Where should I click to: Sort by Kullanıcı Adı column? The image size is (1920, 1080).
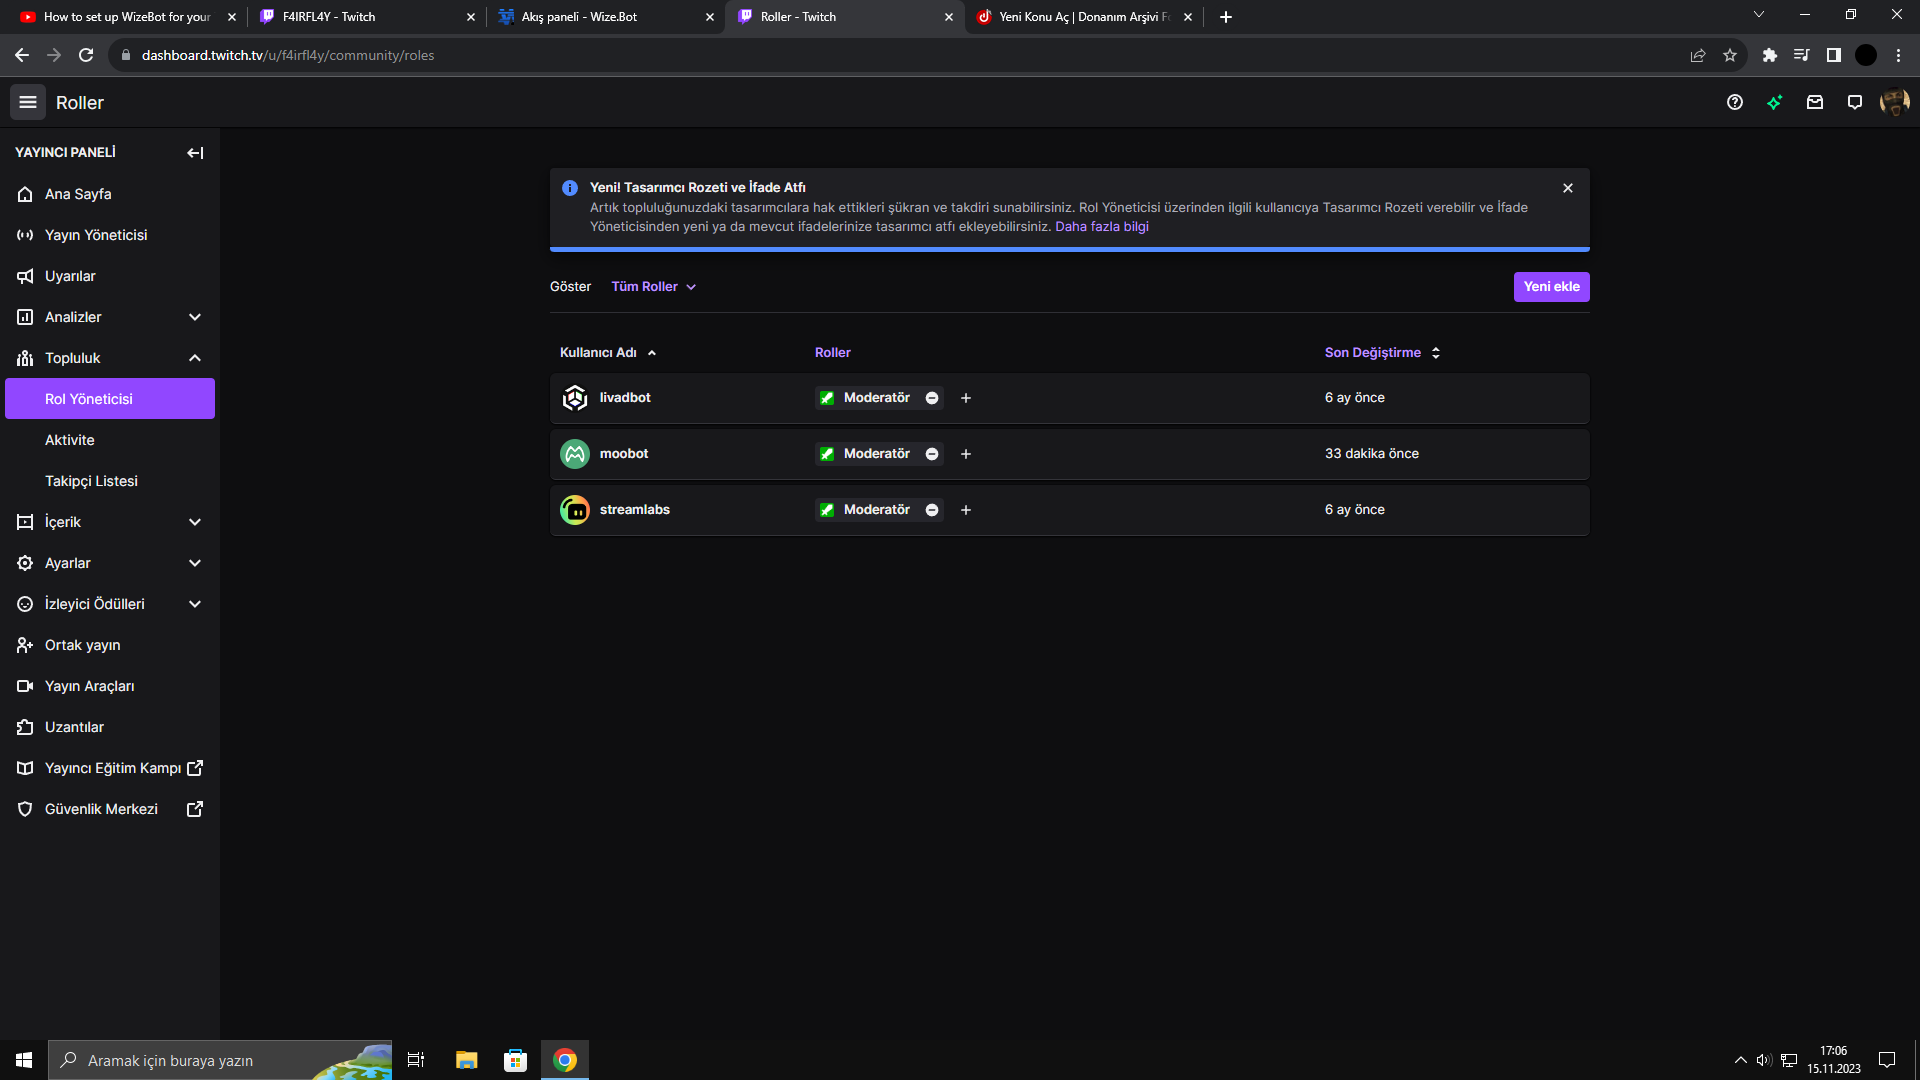(608, 353)
